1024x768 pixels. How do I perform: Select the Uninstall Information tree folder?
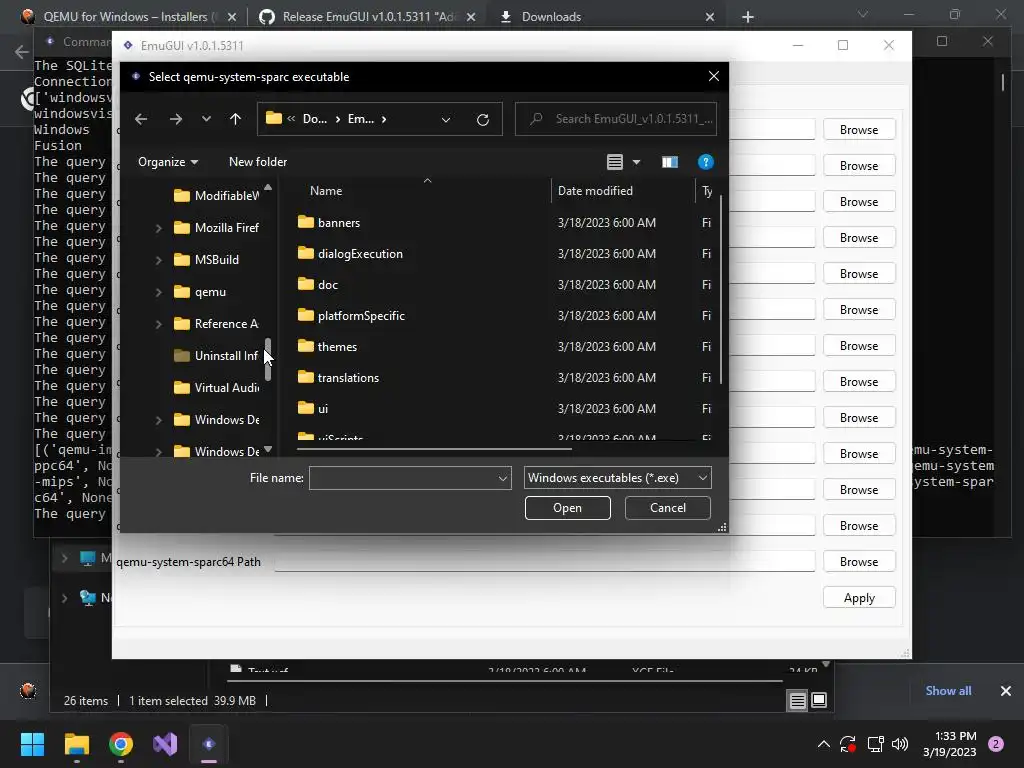click(x=216, y=356)
